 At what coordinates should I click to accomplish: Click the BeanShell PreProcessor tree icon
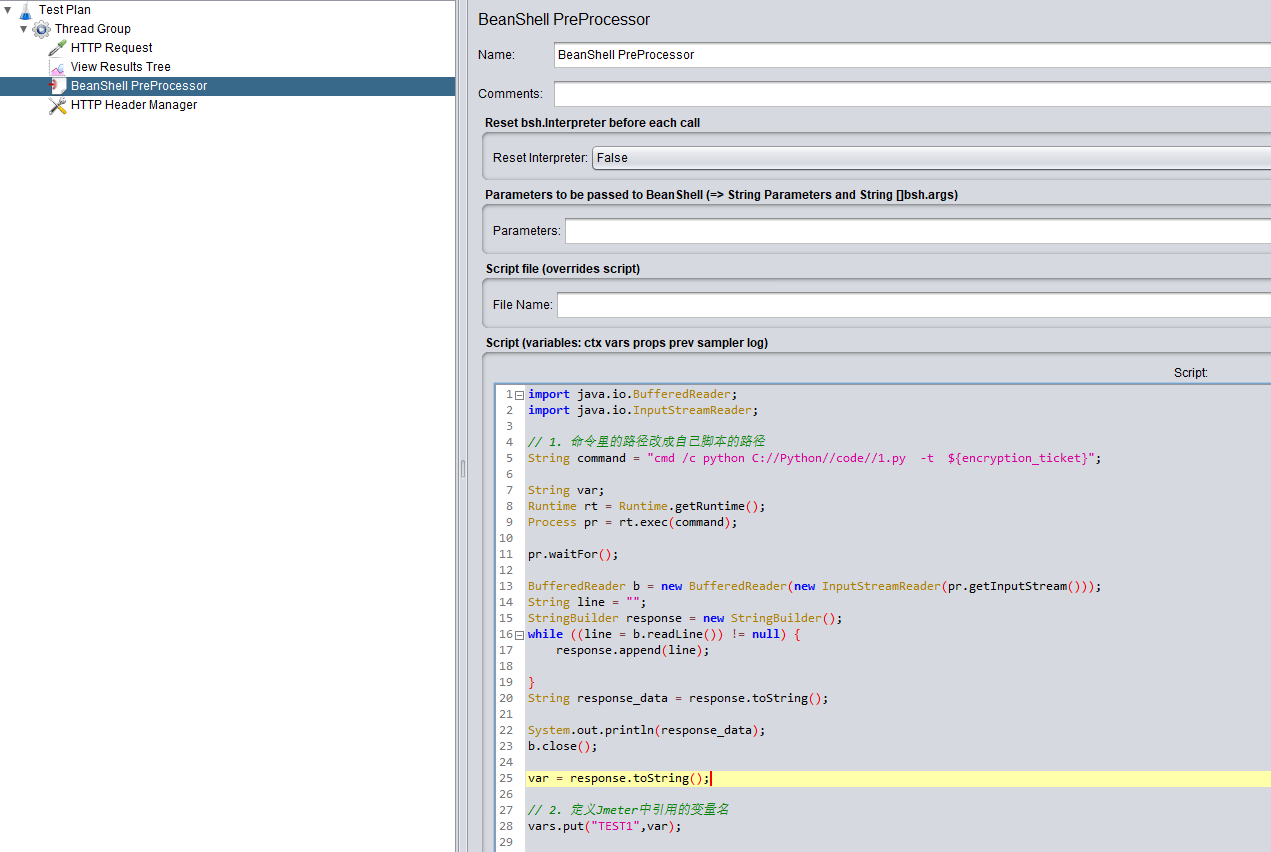58,86
